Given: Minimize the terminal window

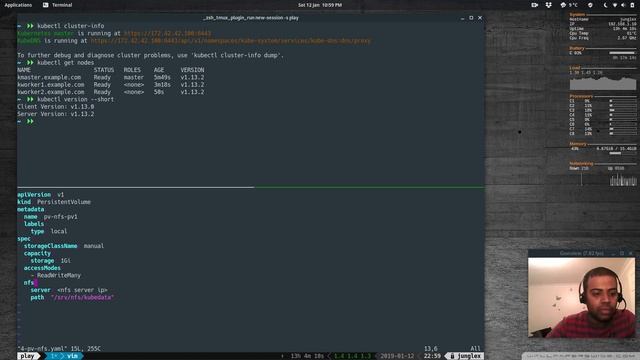Looking at the screenshot, I should (x=462, y=18).
